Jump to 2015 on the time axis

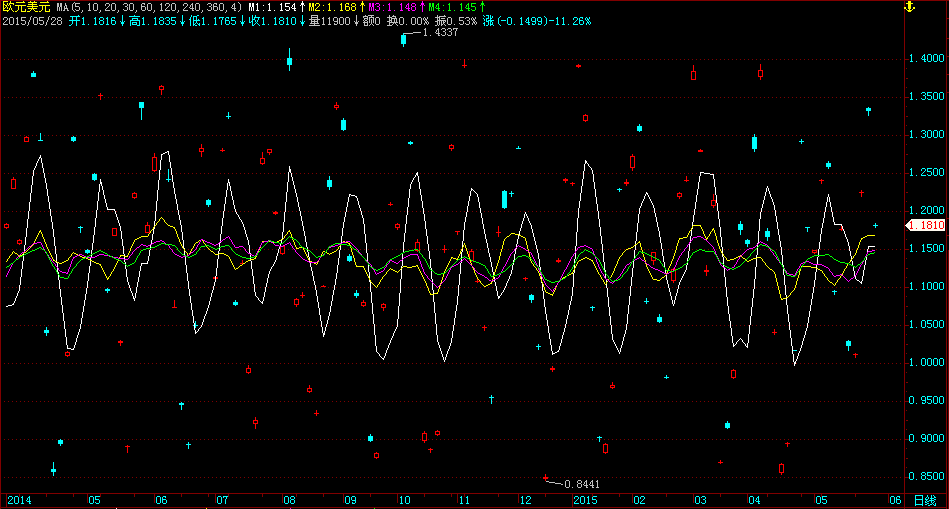point(584,499)
